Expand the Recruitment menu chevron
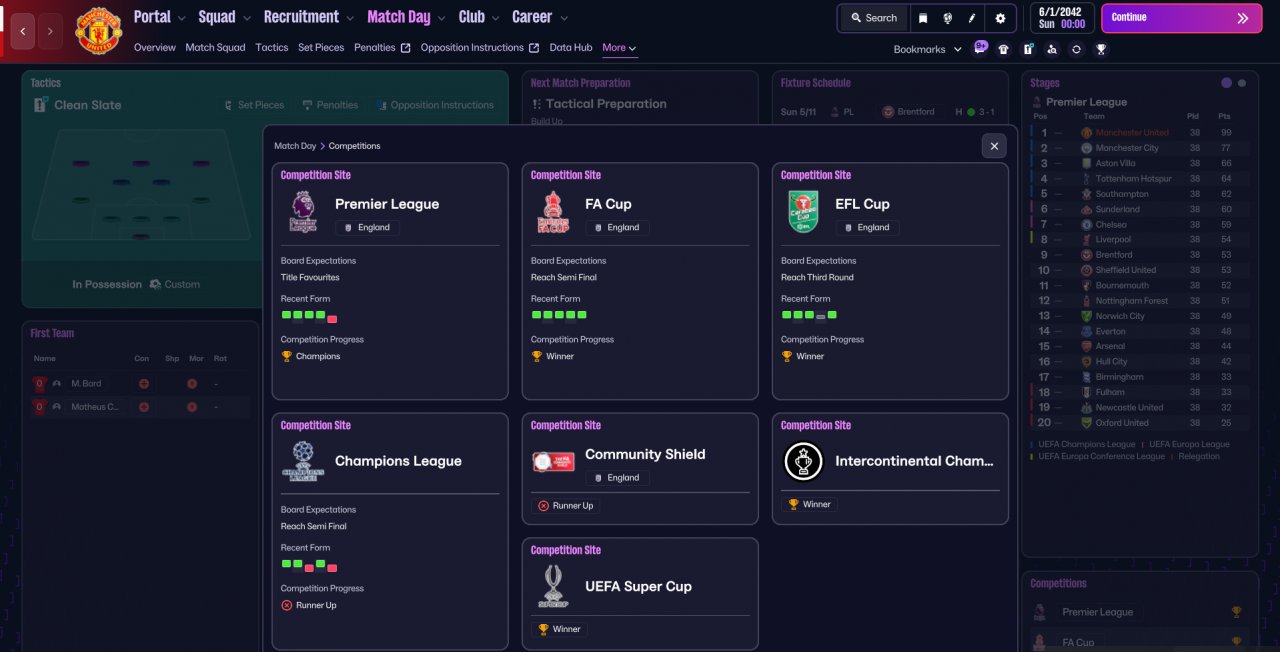 (350, 18)
